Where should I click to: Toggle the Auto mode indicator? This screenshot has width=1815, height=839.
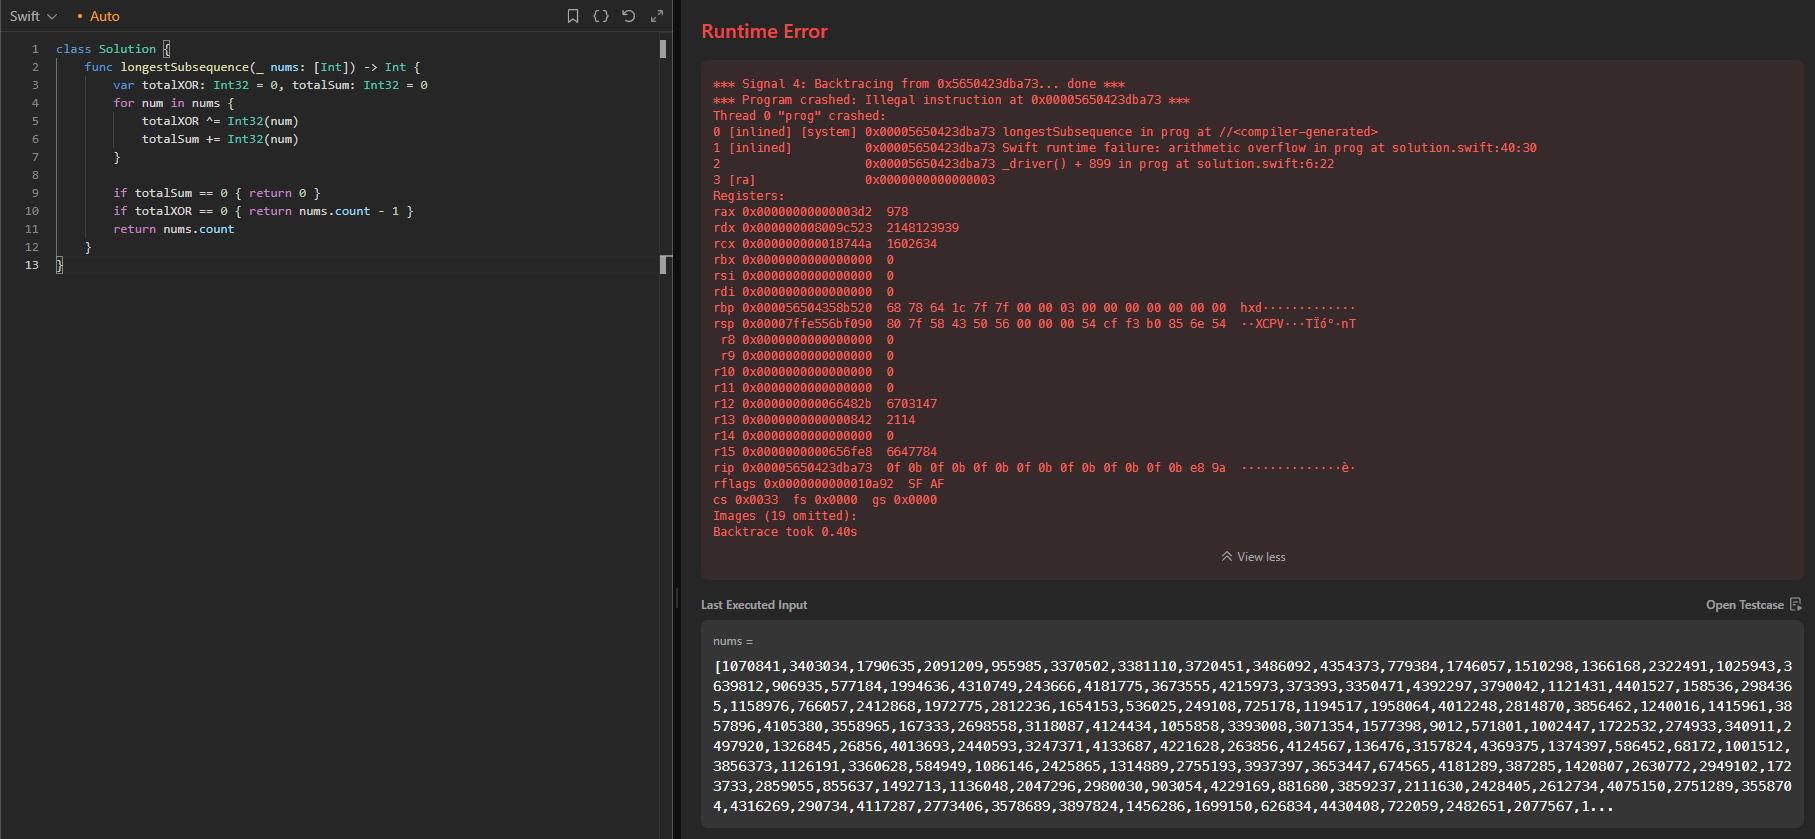[x=99, y=16]
